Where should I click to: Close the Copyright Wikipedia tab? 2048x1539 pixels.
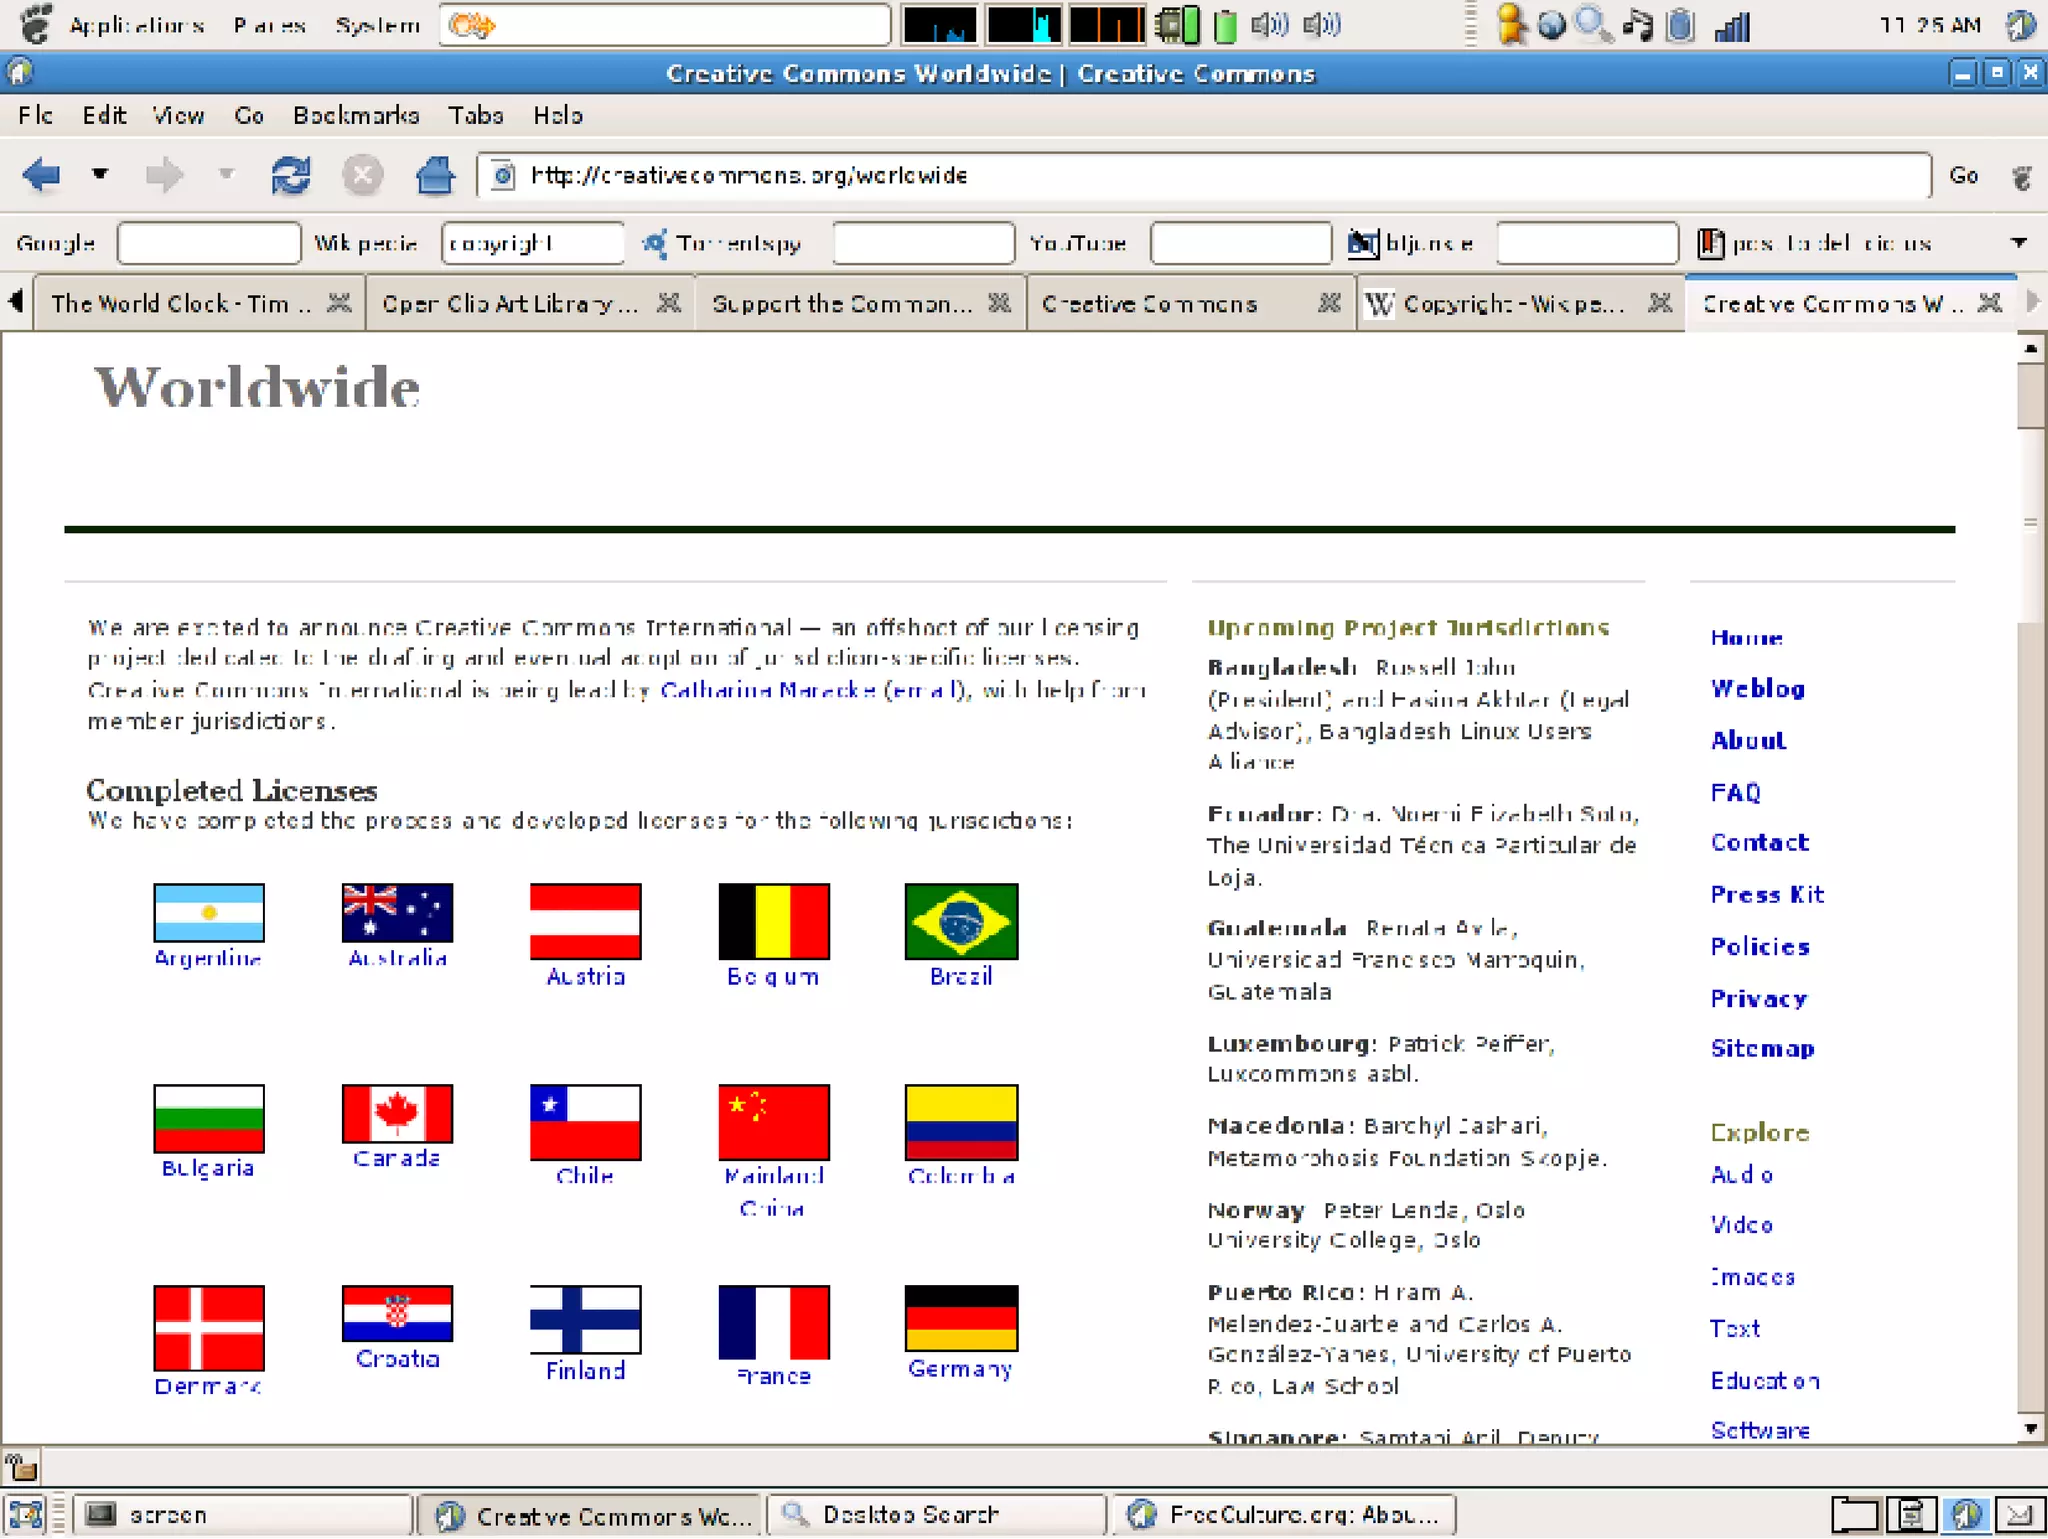[1659, 303]
